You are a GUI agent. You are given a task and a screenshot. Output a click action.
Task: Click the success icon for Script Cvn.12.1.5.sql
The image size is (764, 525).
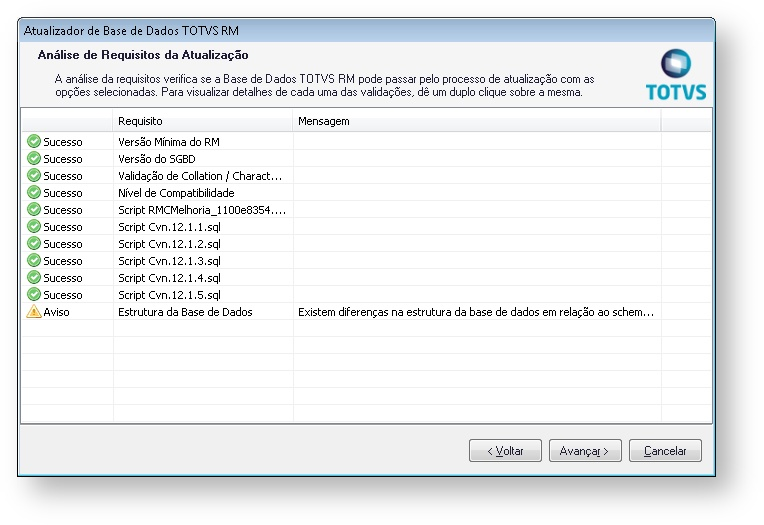click(34, 295)
